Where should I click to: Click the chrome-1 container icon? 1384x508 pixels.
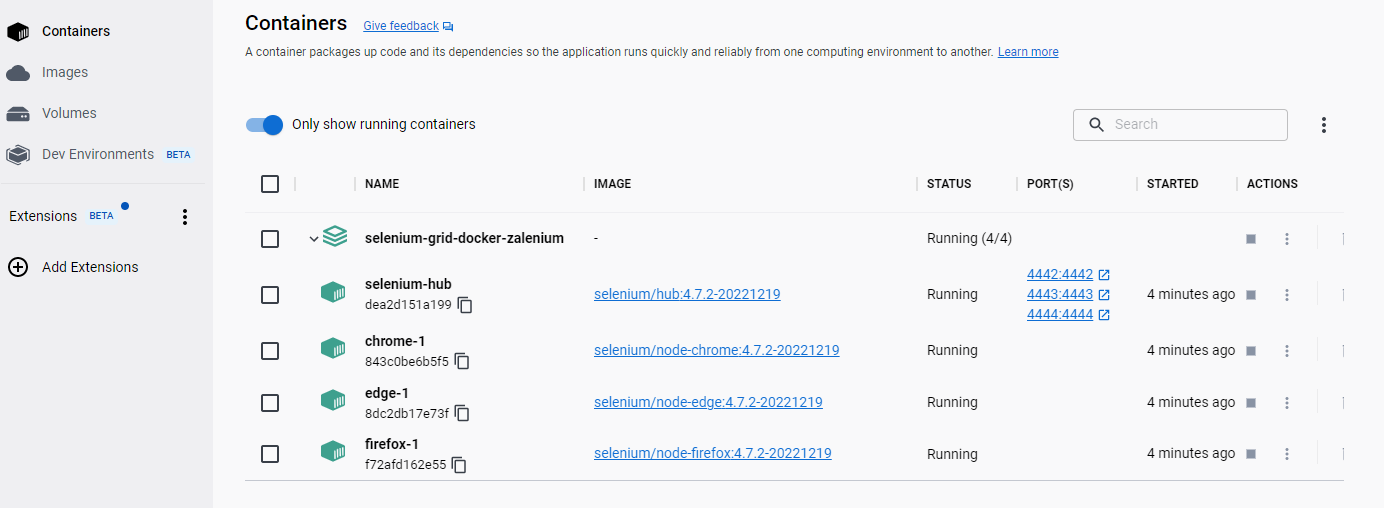(x=333, y=349)
